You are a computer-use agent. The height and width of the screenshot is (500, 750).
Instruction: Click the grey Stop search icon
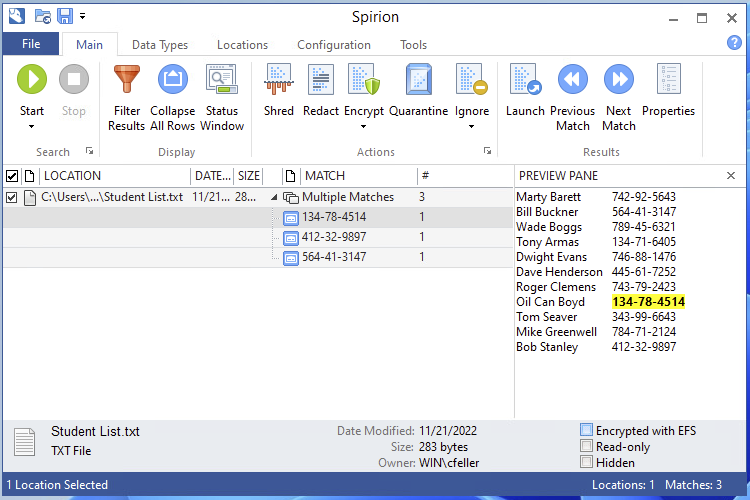coord(74,79)
